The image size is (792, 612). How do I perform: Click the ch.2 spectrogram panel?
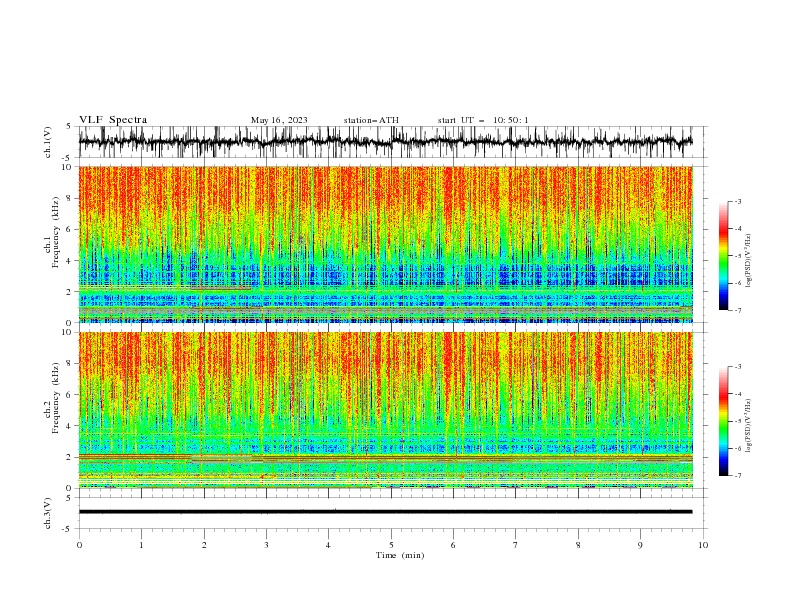click(x=385, y=410)
